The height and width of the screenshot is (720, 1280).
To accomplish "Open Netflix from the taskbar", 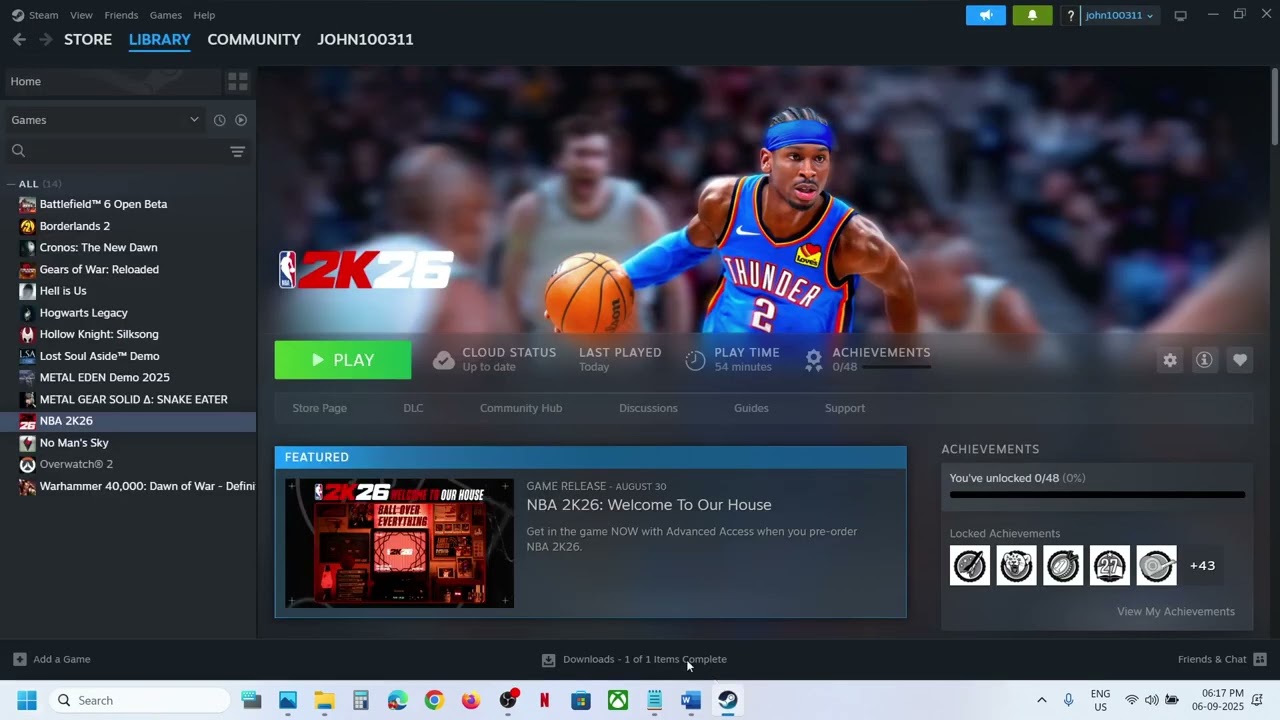I will coord(544,700).
